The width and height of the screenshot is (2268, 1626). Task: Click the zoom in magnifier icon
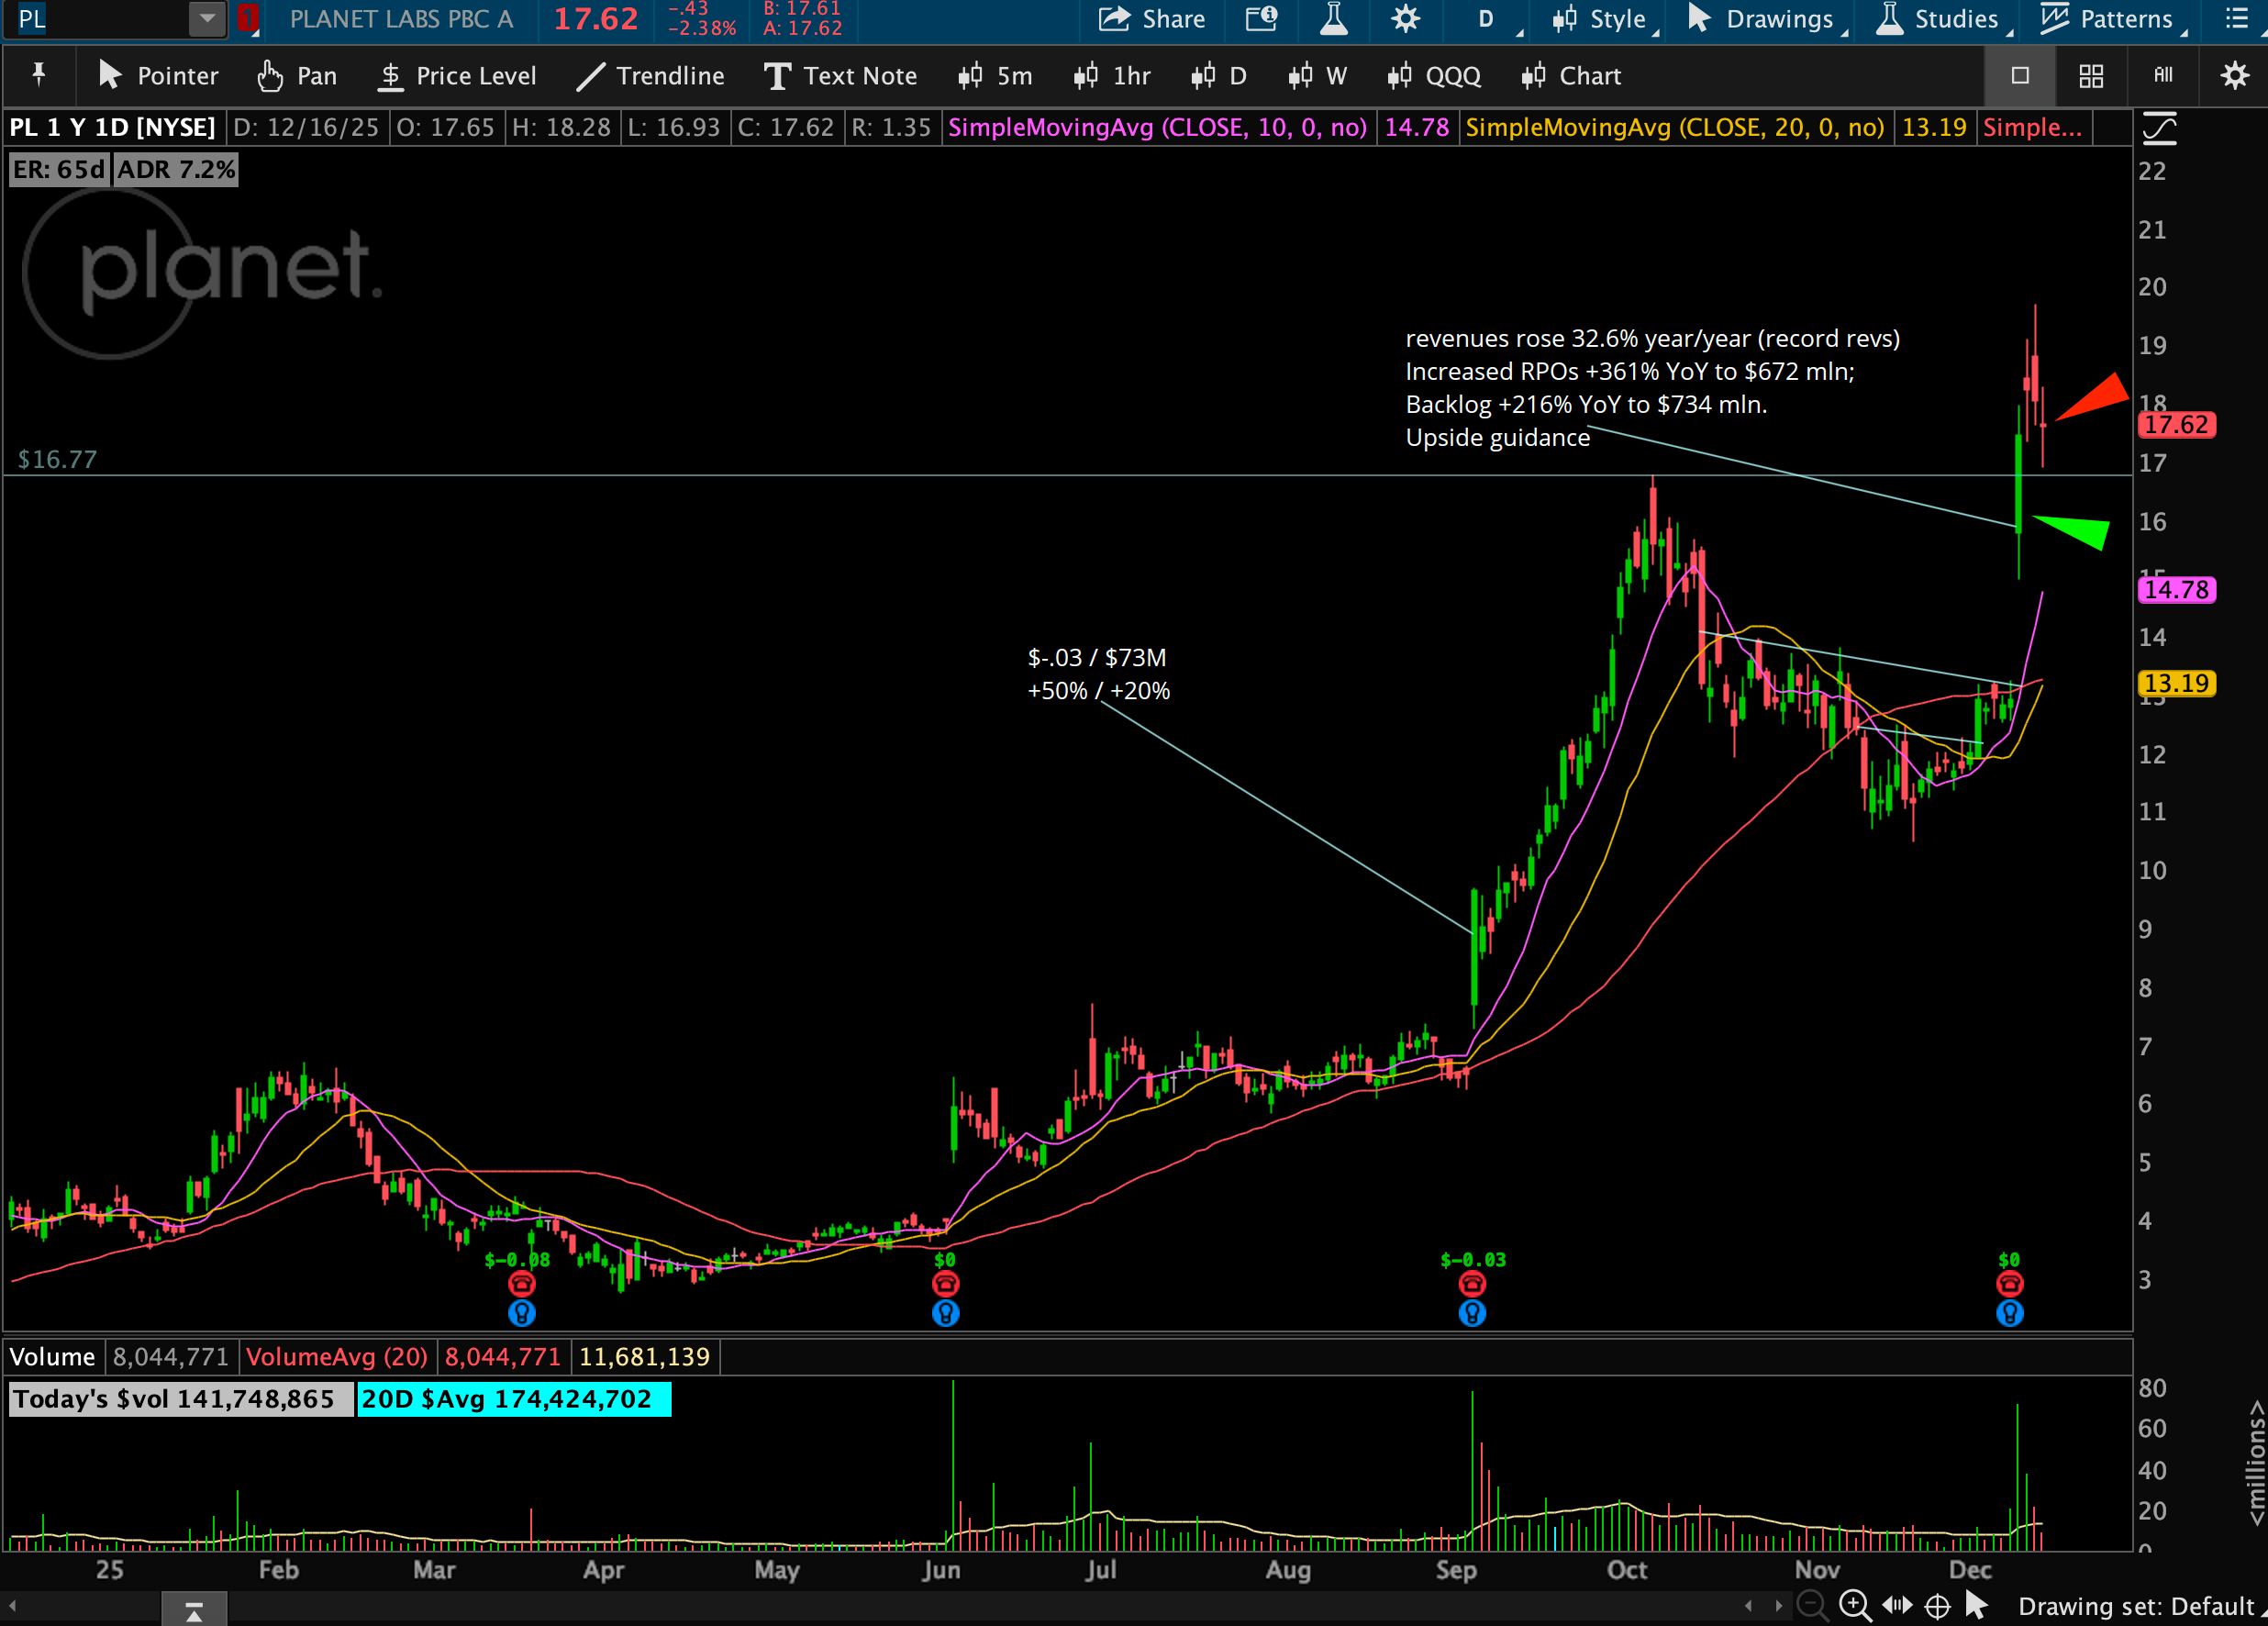click(1855, 1606)
